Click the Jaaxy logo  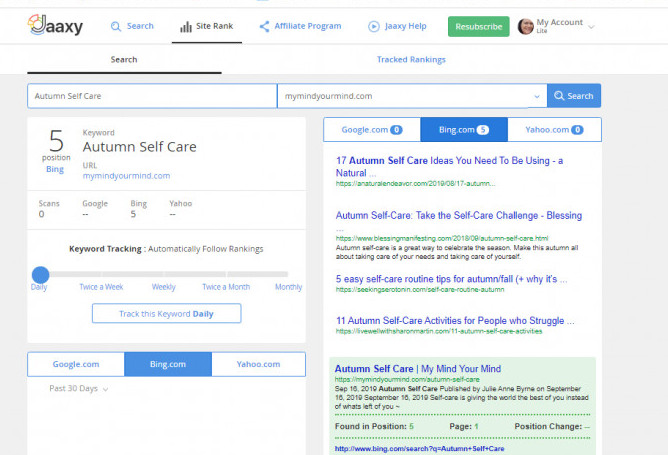(x=55, y=26)
